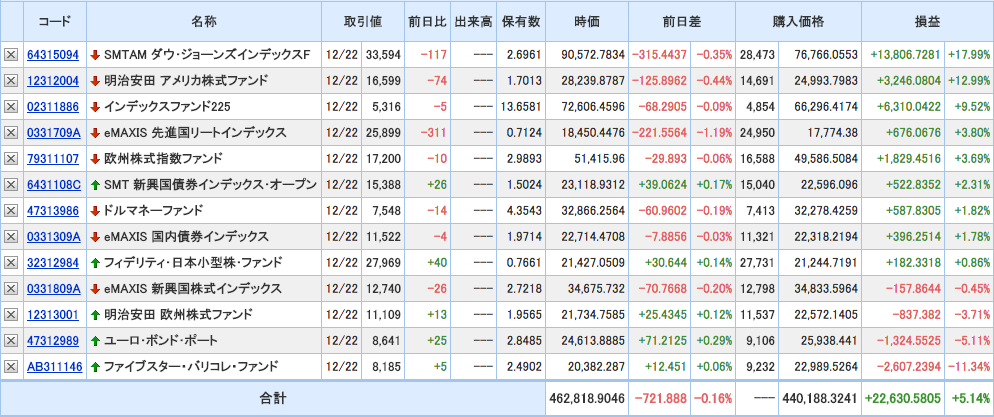
Task: Select the holdings value 13.6581
Action: point(520,106)
